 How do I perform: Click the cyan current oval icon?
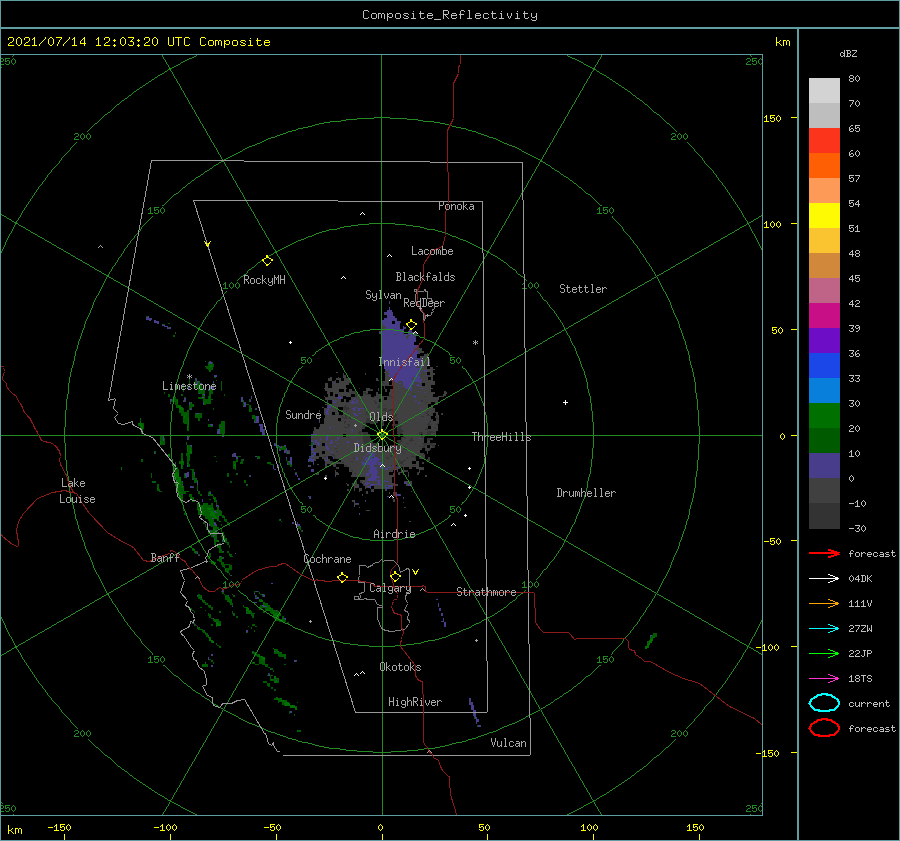[824, 703]
